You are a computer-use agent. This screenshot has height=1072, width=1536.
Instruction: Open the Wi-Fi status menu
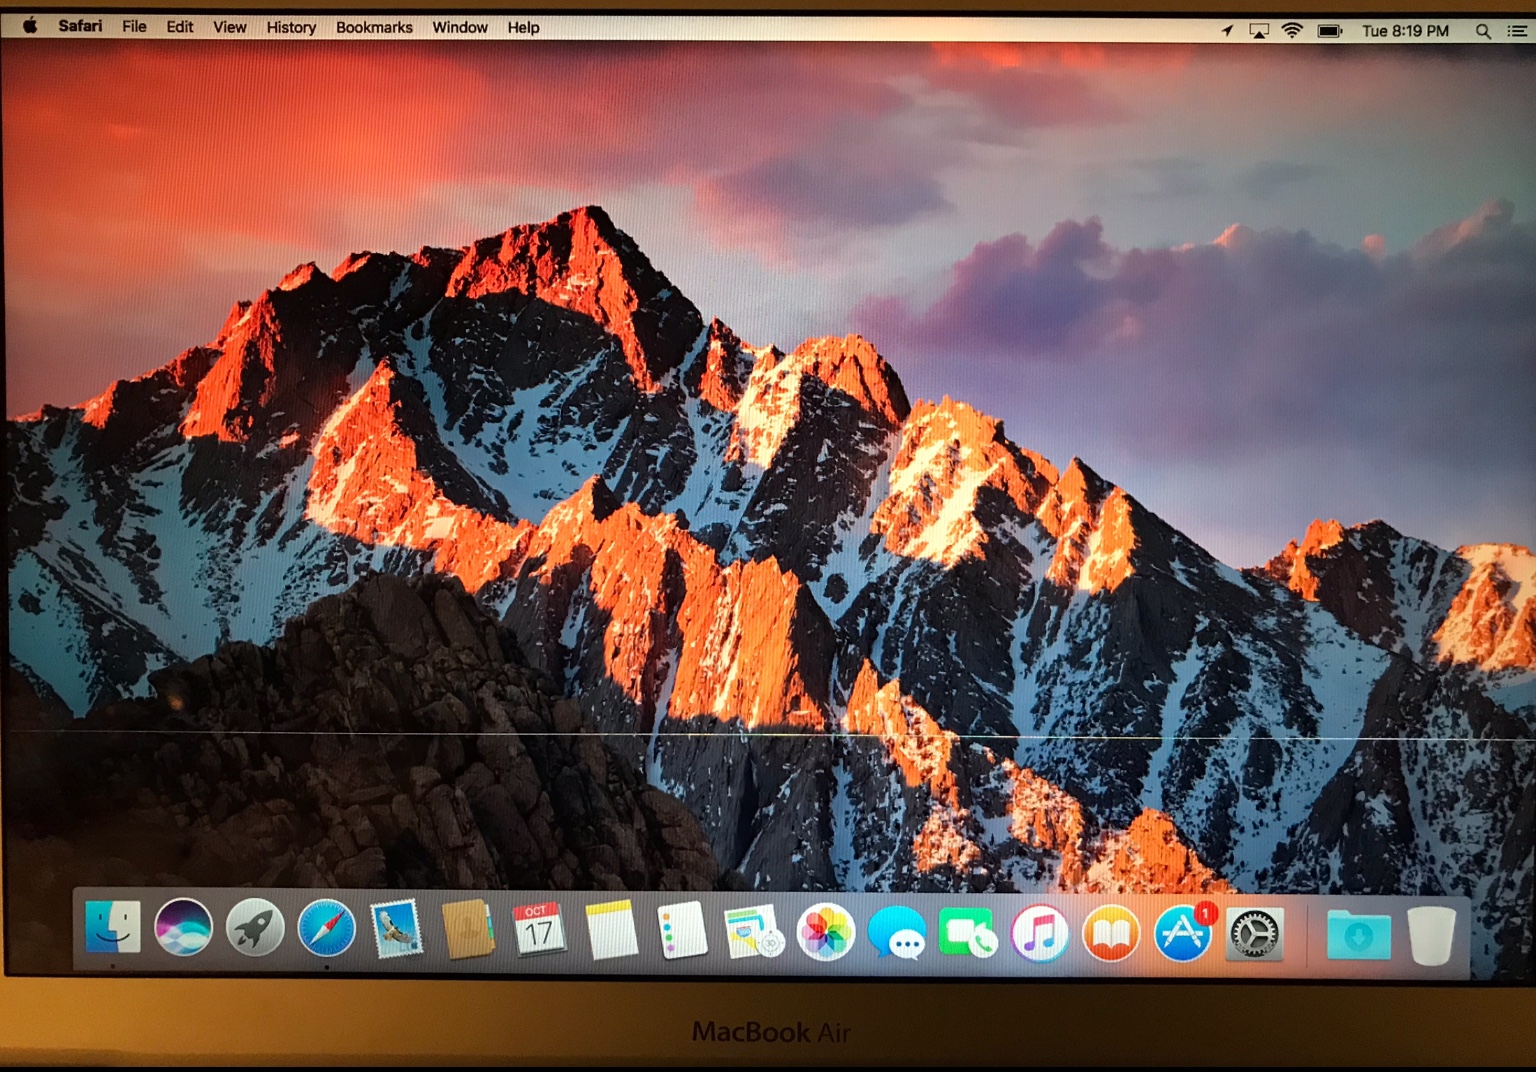click(1292, 30)
